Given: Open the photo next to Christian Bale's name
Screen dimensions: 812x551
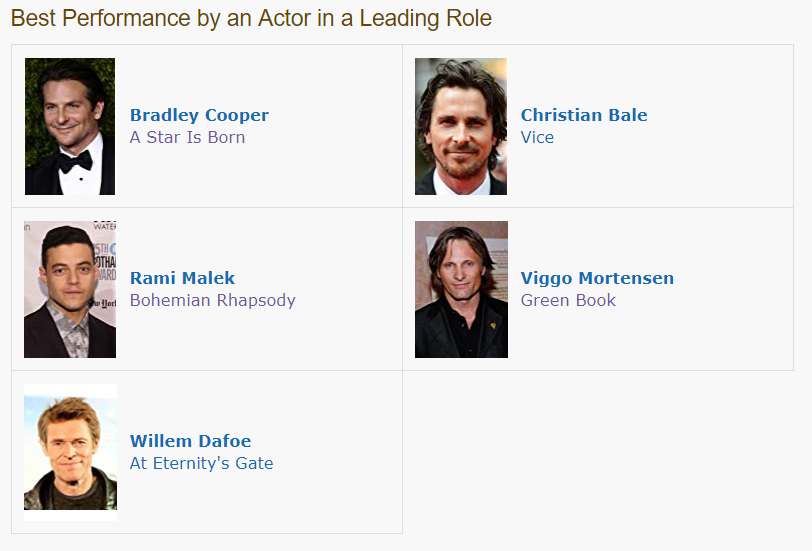Looking at the screenshot, I should 461,126.
